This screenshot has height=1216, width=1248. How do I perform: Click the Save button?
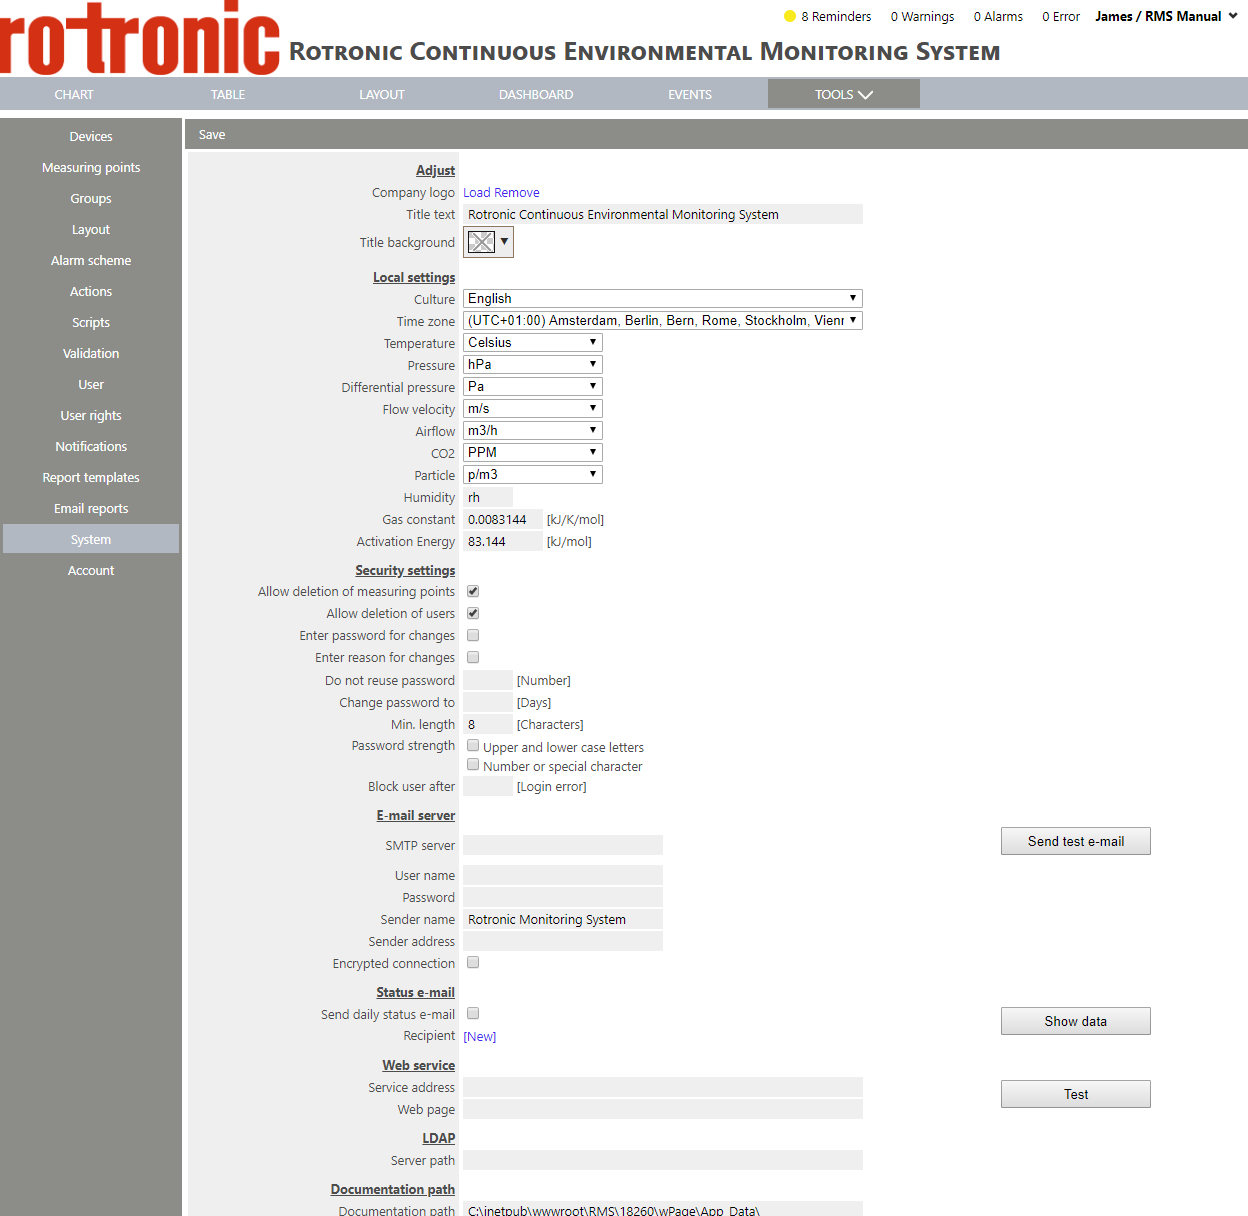click(x=212, y=134)
